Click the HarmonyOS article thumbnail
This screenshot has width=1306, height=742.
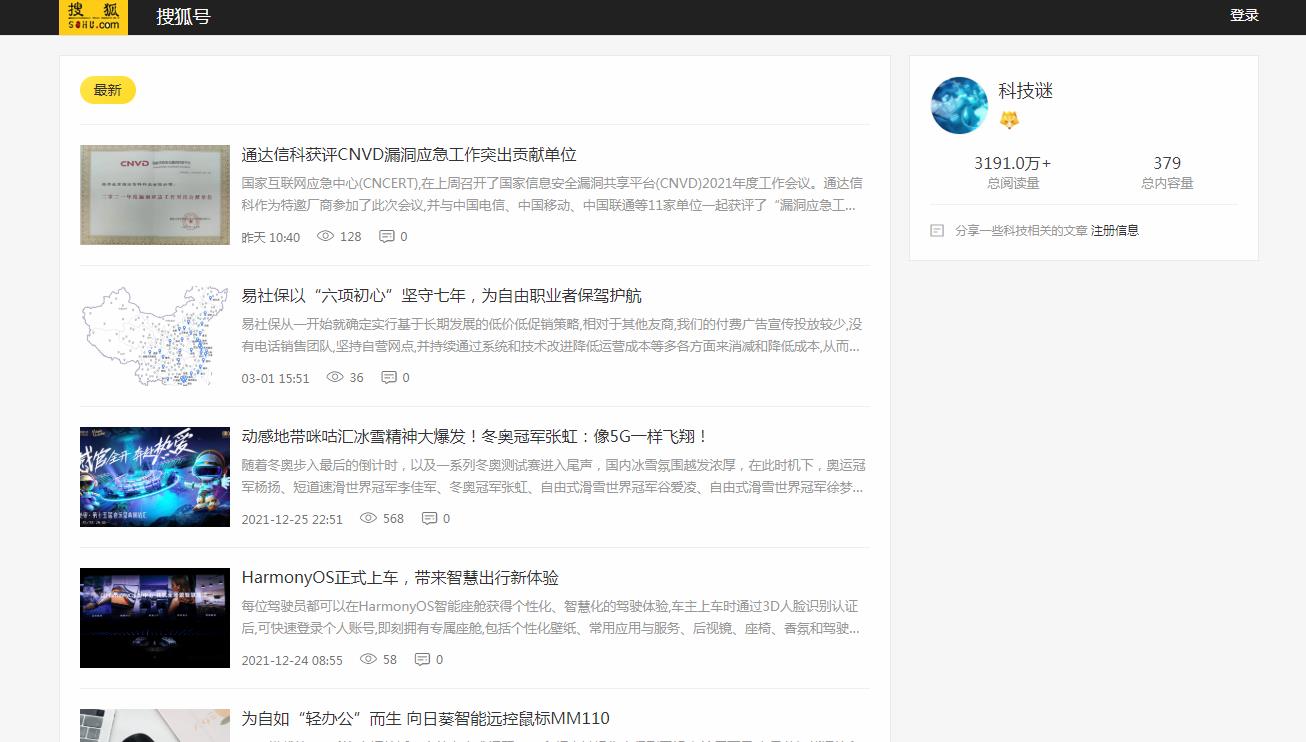pyautogui.click(x=155, y=618)
